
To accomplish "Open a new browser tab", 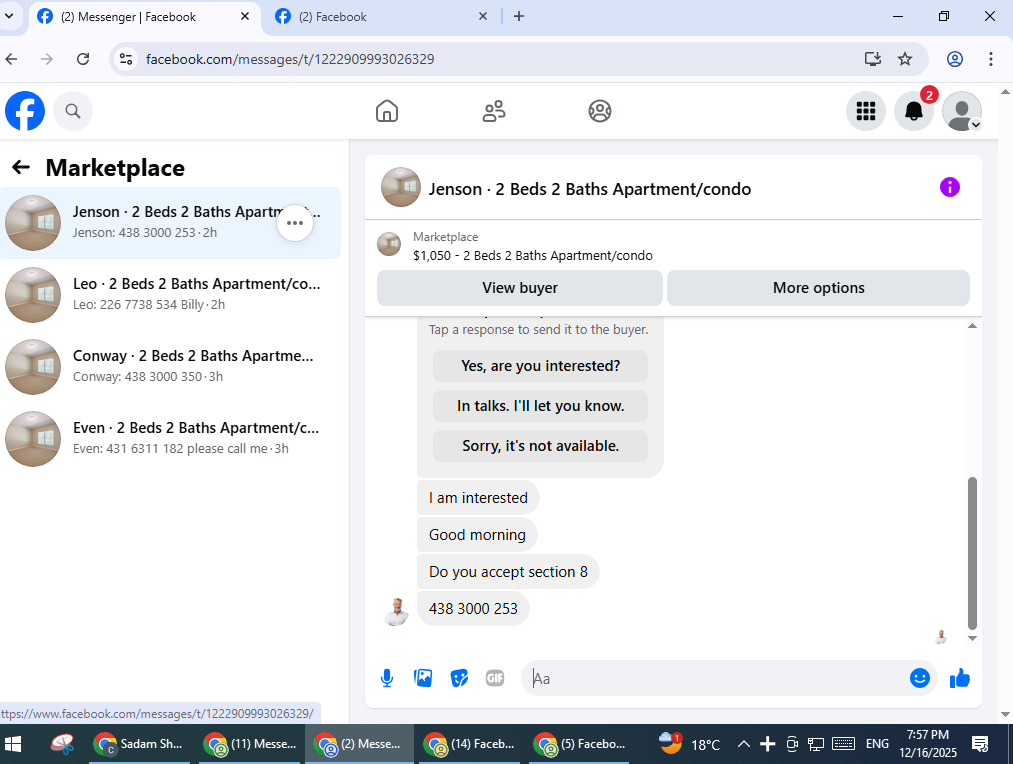I will 519,17.
